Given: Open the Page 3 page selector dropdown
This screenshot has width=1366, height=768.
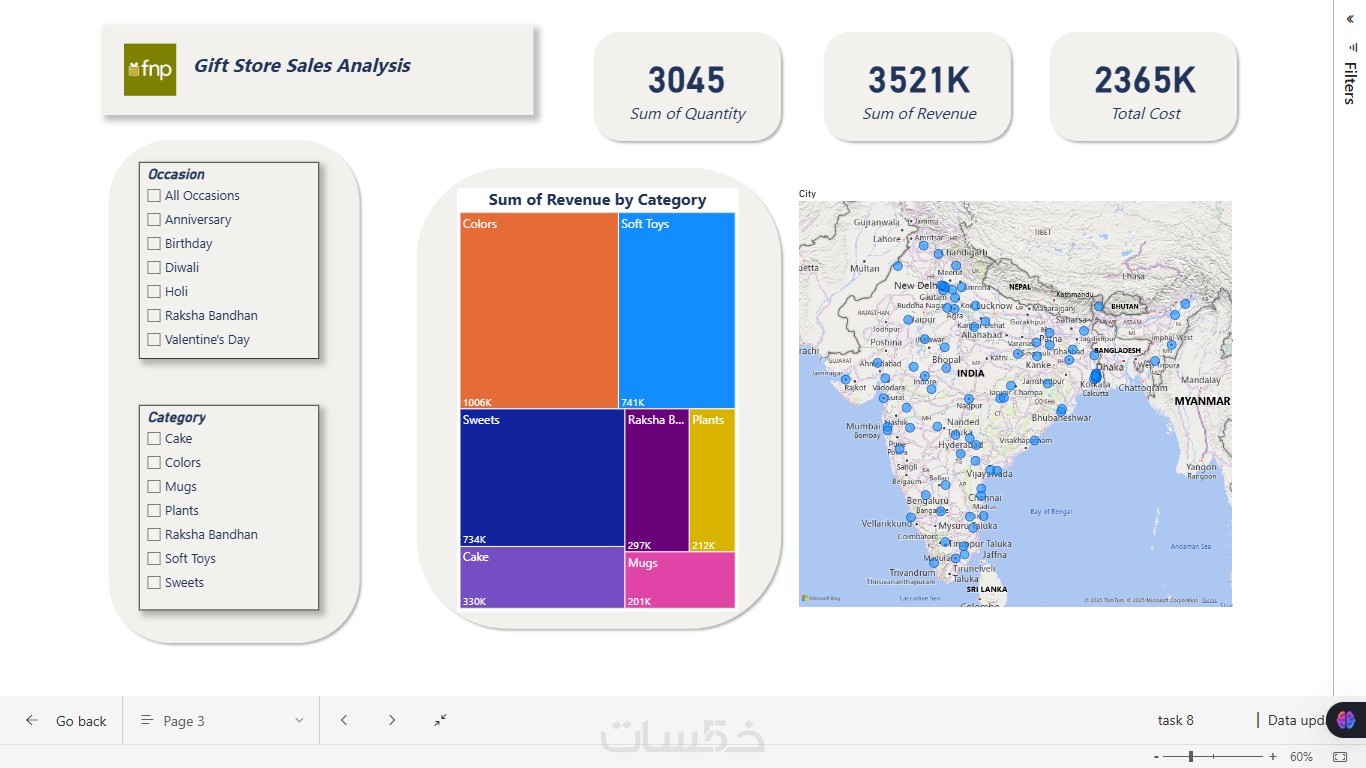Looking at the screenshot, I should tap(221, 721).
